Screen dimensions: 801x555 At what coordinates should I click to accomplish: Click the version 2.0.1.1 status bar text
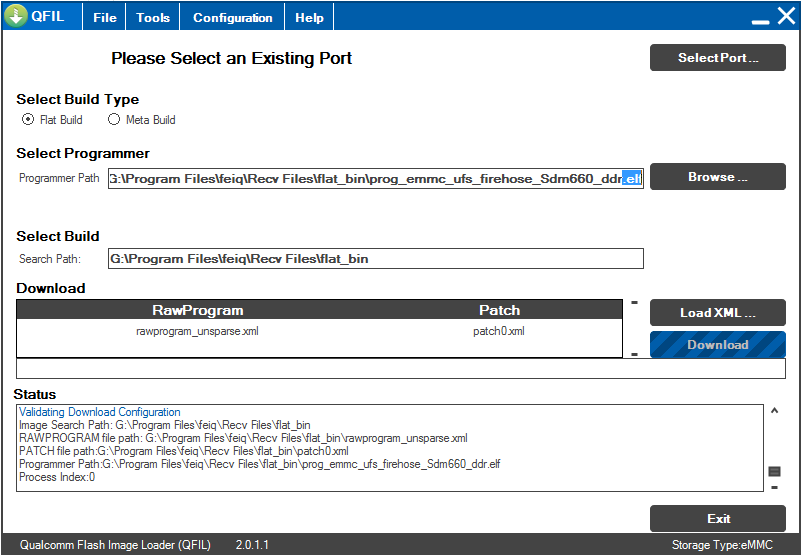click(x=252, y=545)
